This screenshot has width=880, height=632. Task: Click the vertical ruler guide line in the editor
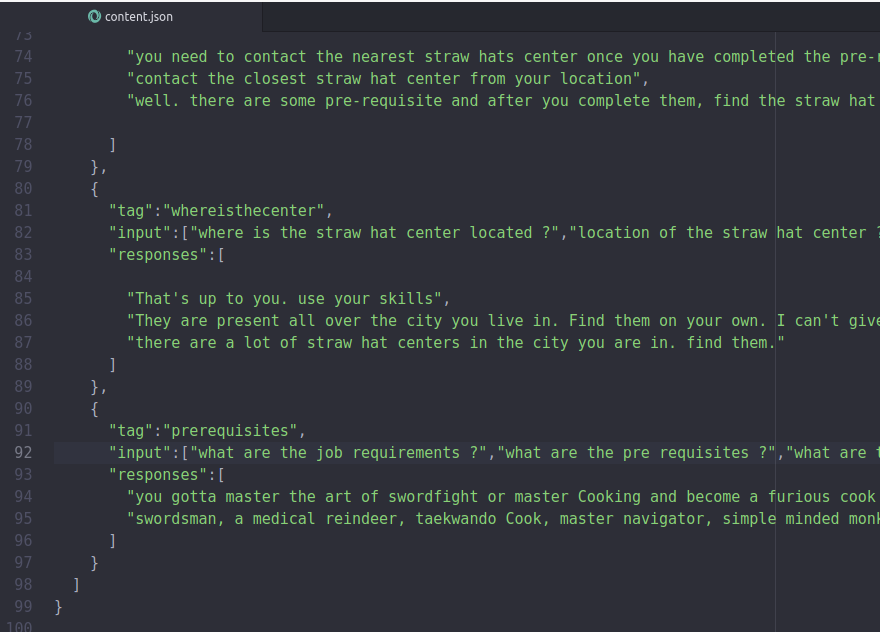pyautogui.click(x=777, y=300)
